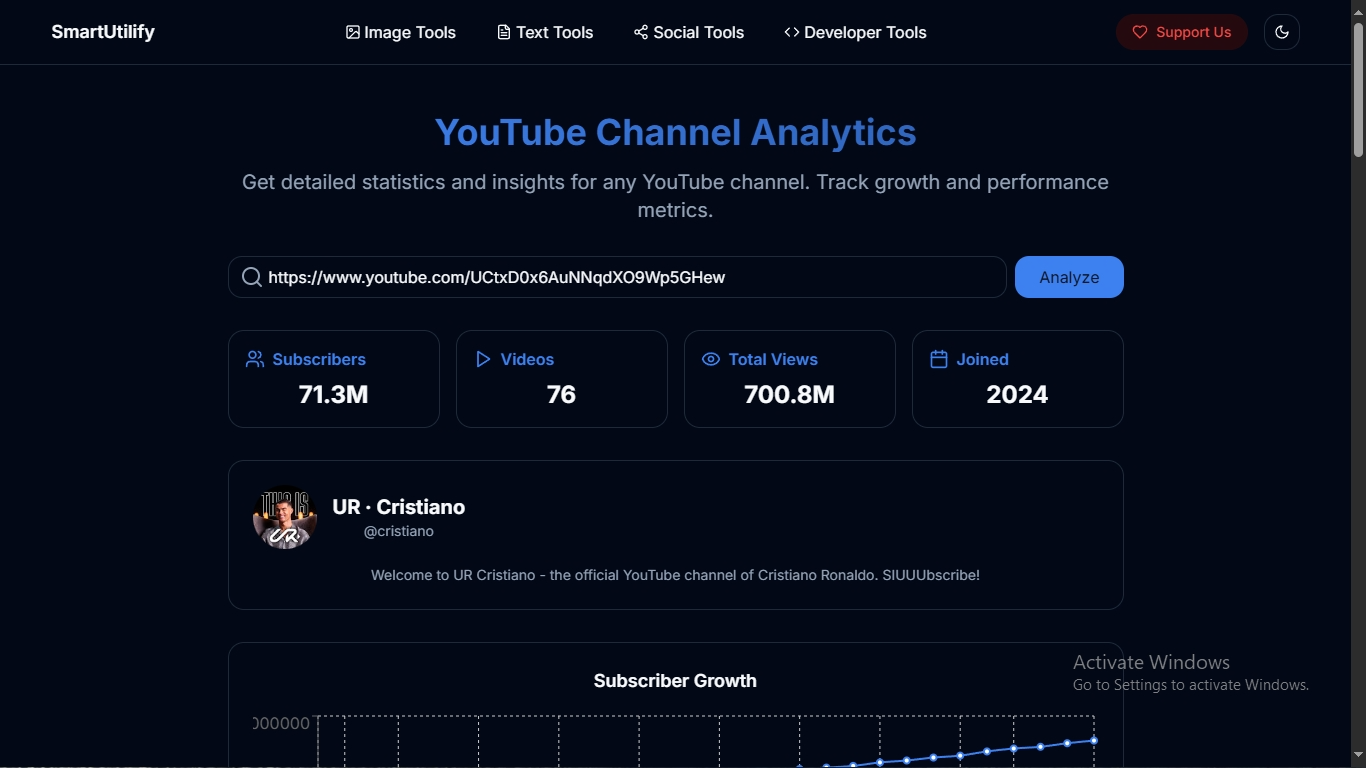Click the Subscribers label
The image size is (1366, 768).
click(319, 359)
